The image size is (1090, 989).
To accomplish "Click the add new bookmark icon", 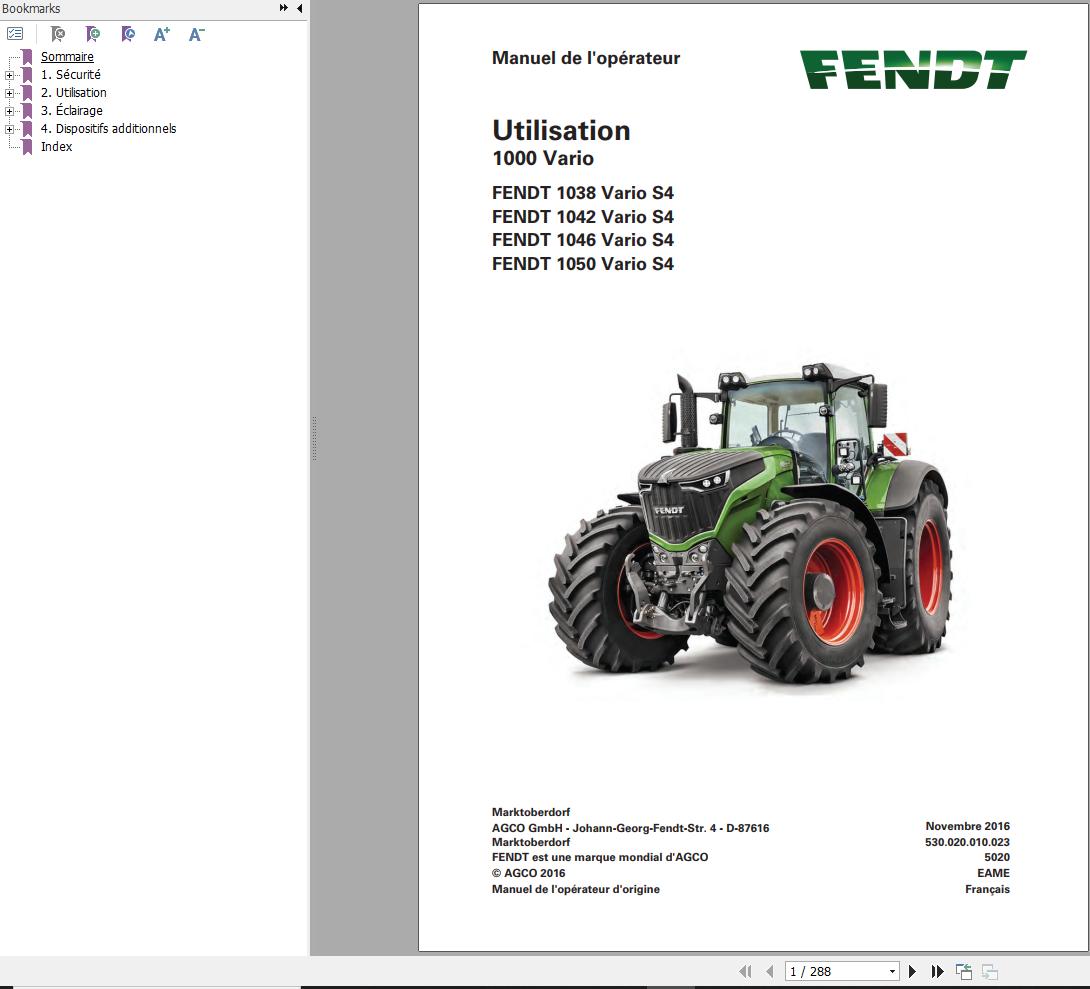I will [92, 33].
